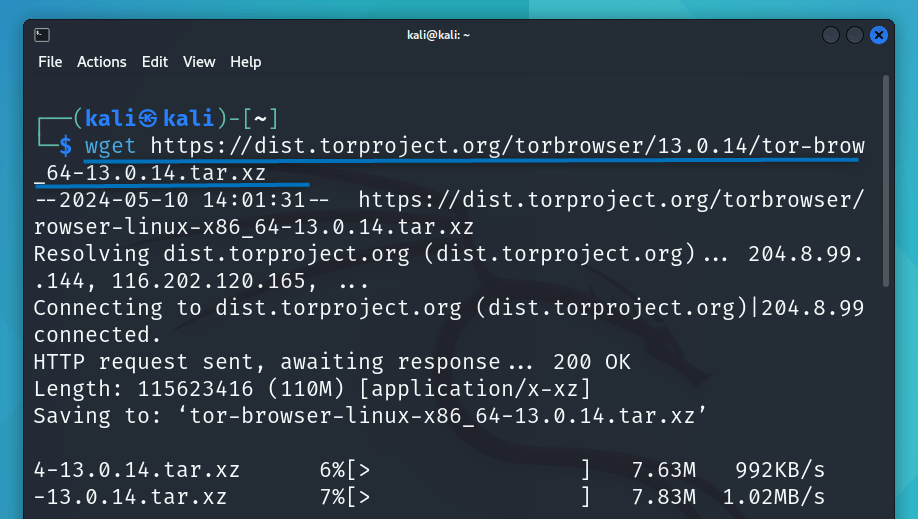Click the '7.83M' downloaded amount

coord(663,497)
